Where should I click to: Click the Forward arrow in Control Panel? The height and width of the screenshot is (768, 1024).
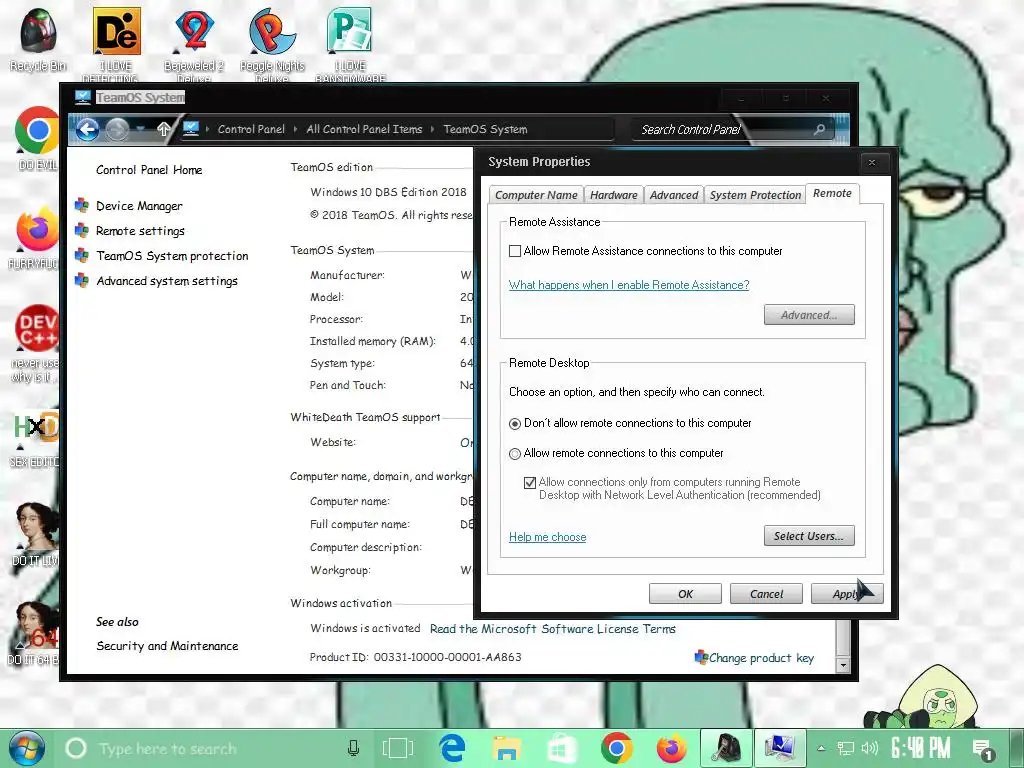point(117,129)
